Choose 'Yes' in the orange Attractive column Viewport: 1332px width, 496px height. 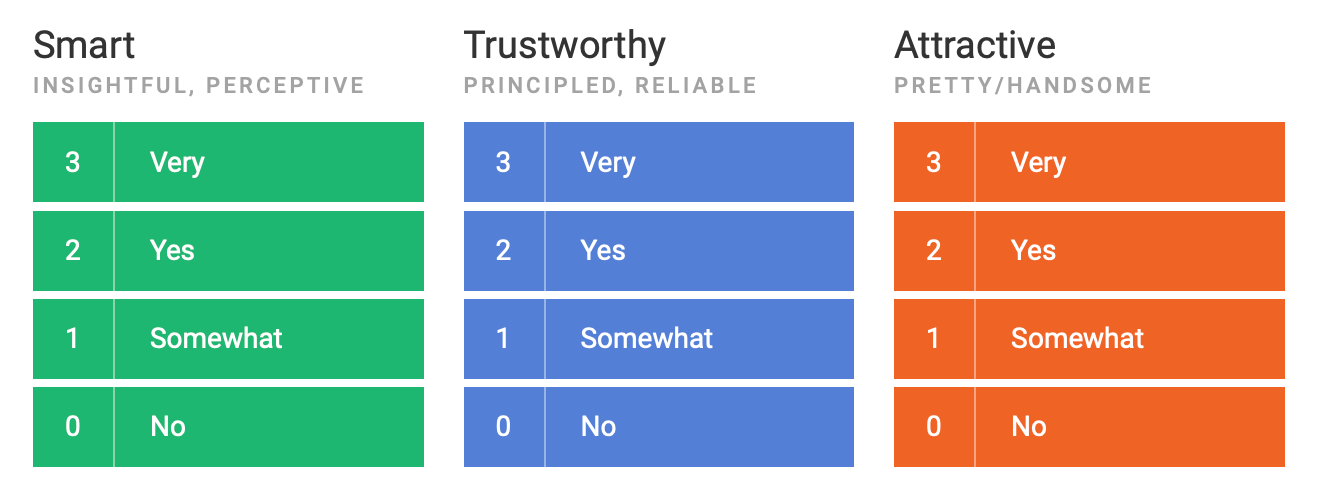pos(1089,250)
